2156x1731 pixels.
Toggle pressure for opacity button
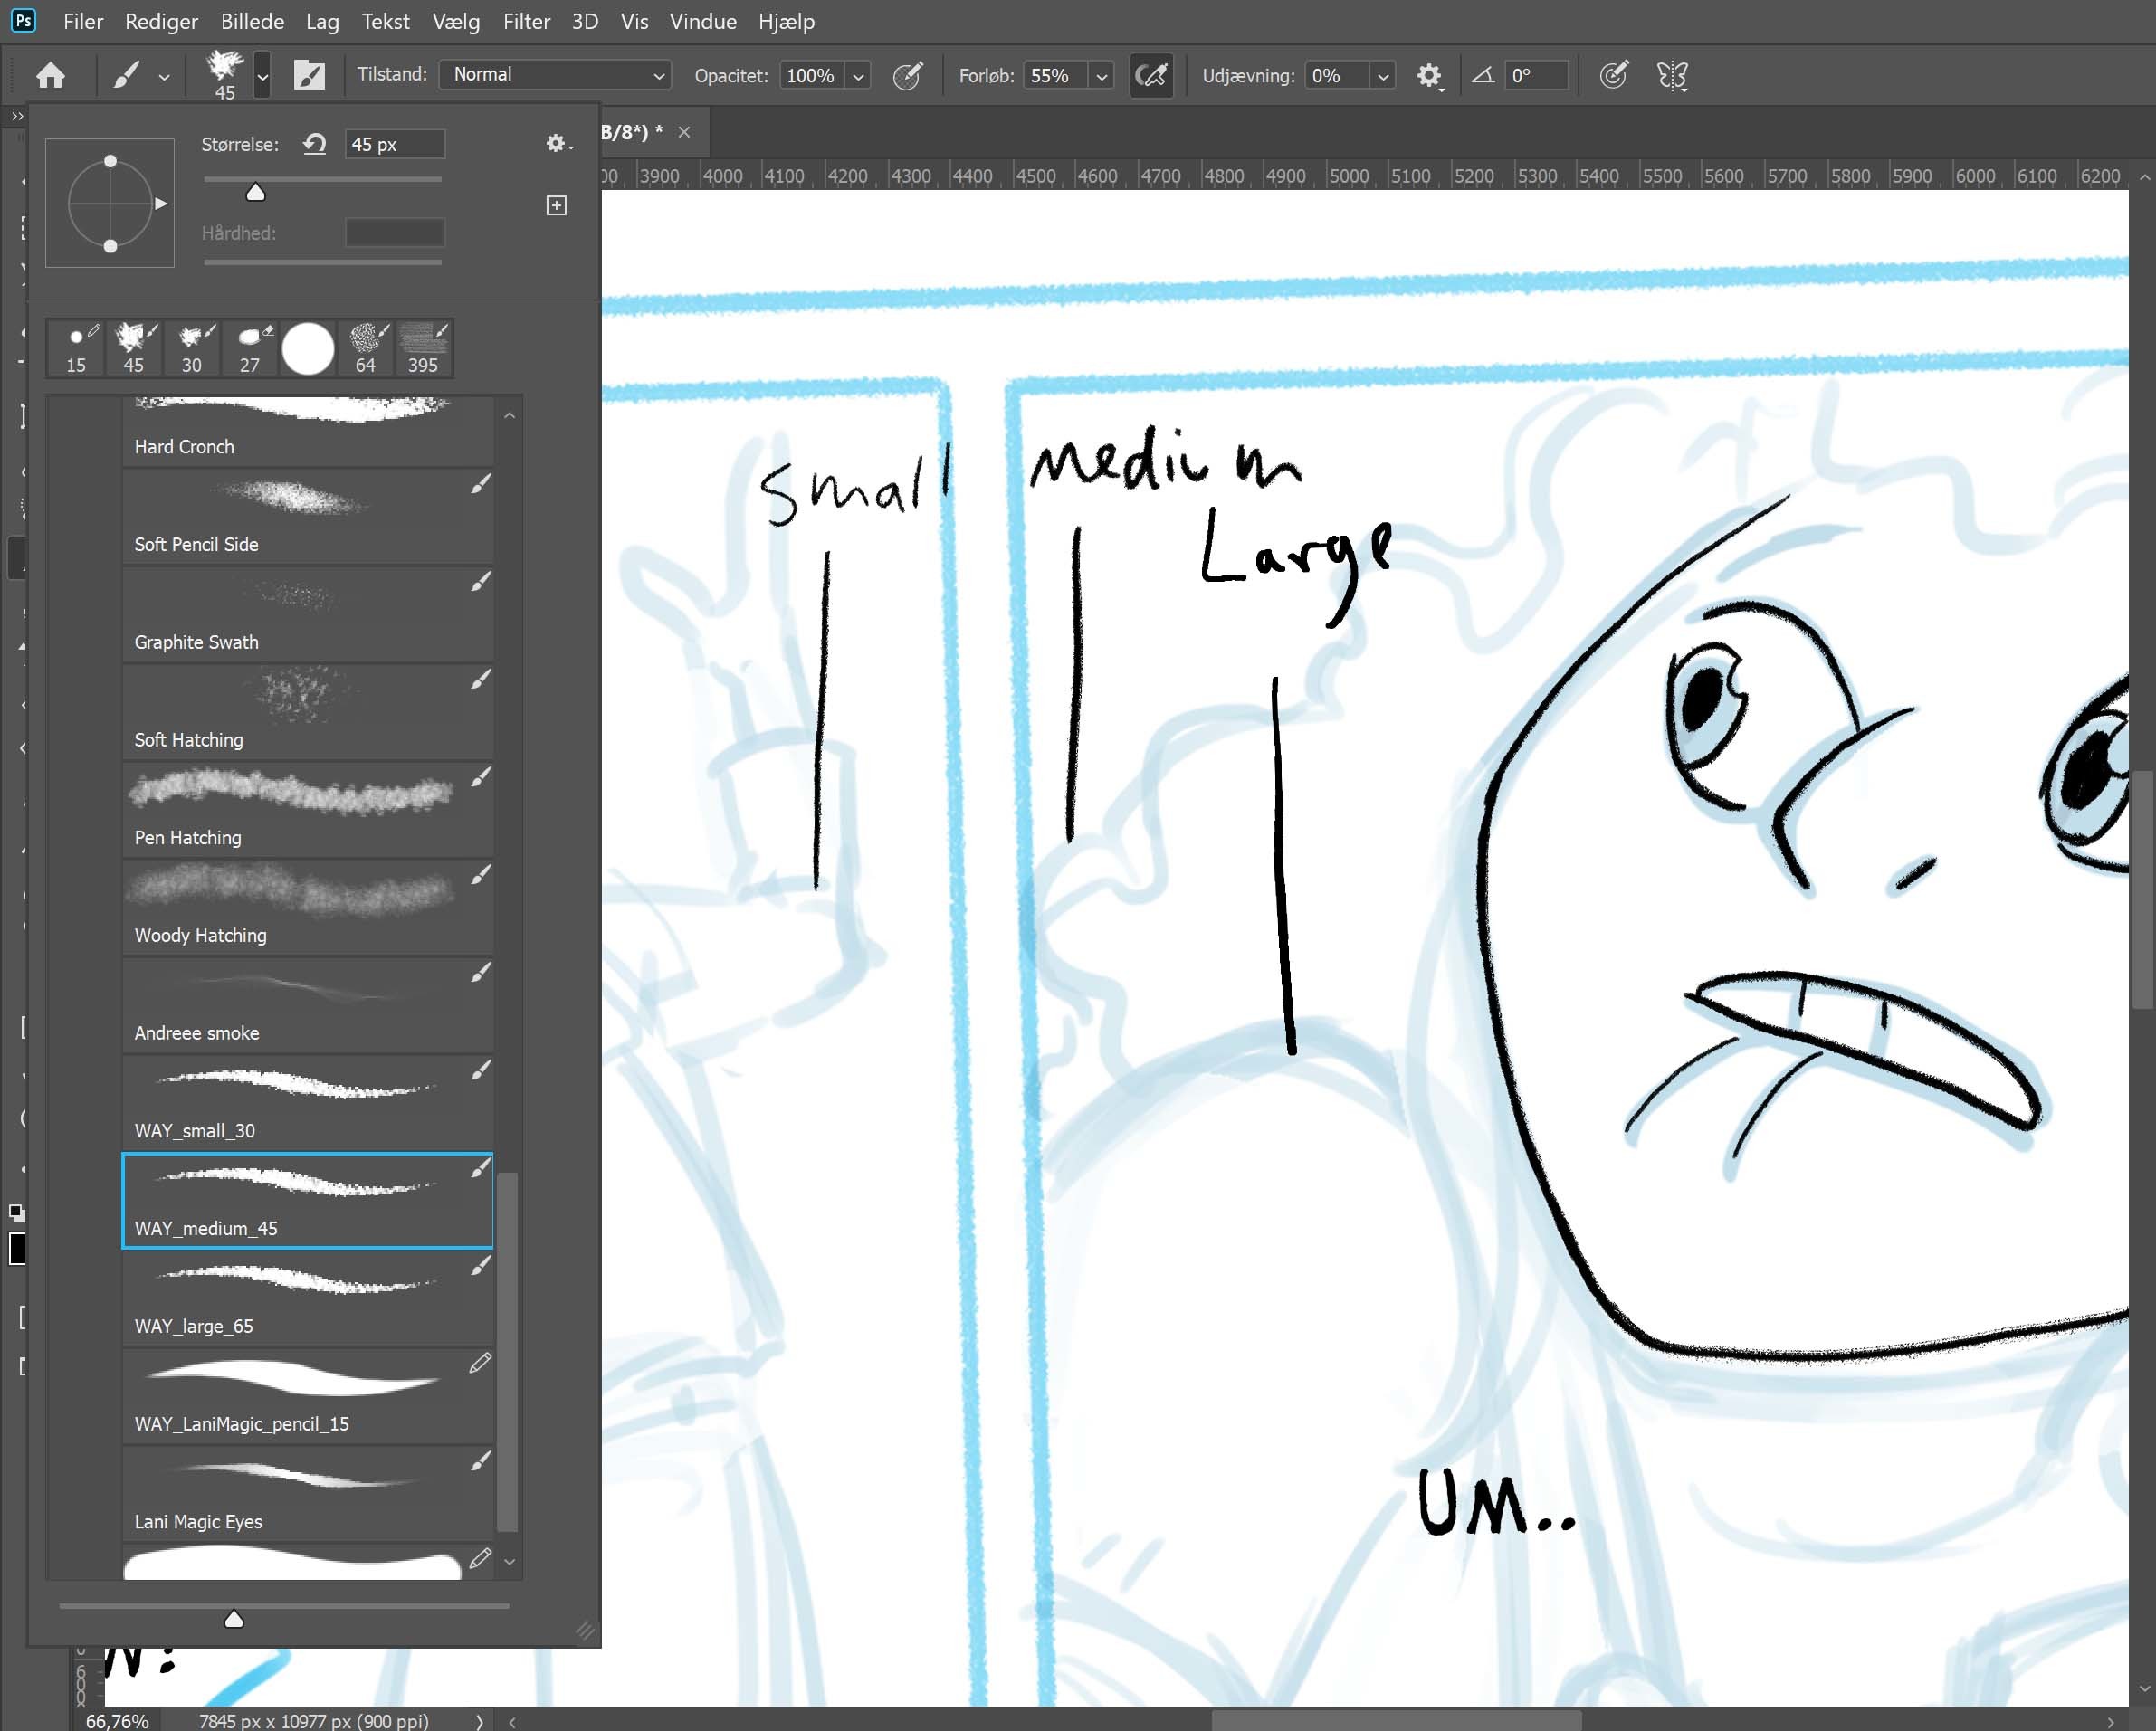[x=907, y=75]
